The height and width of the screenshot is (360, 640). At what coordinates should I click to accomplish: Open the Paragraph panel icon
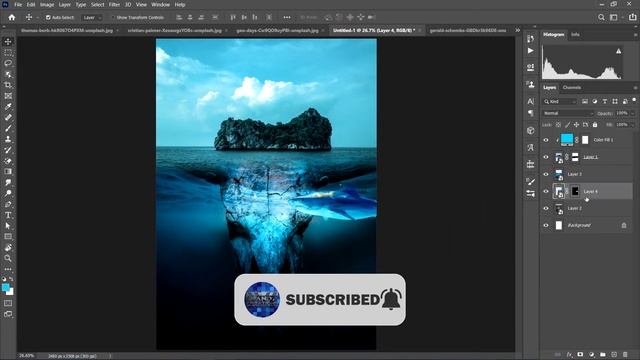[530, 113]
